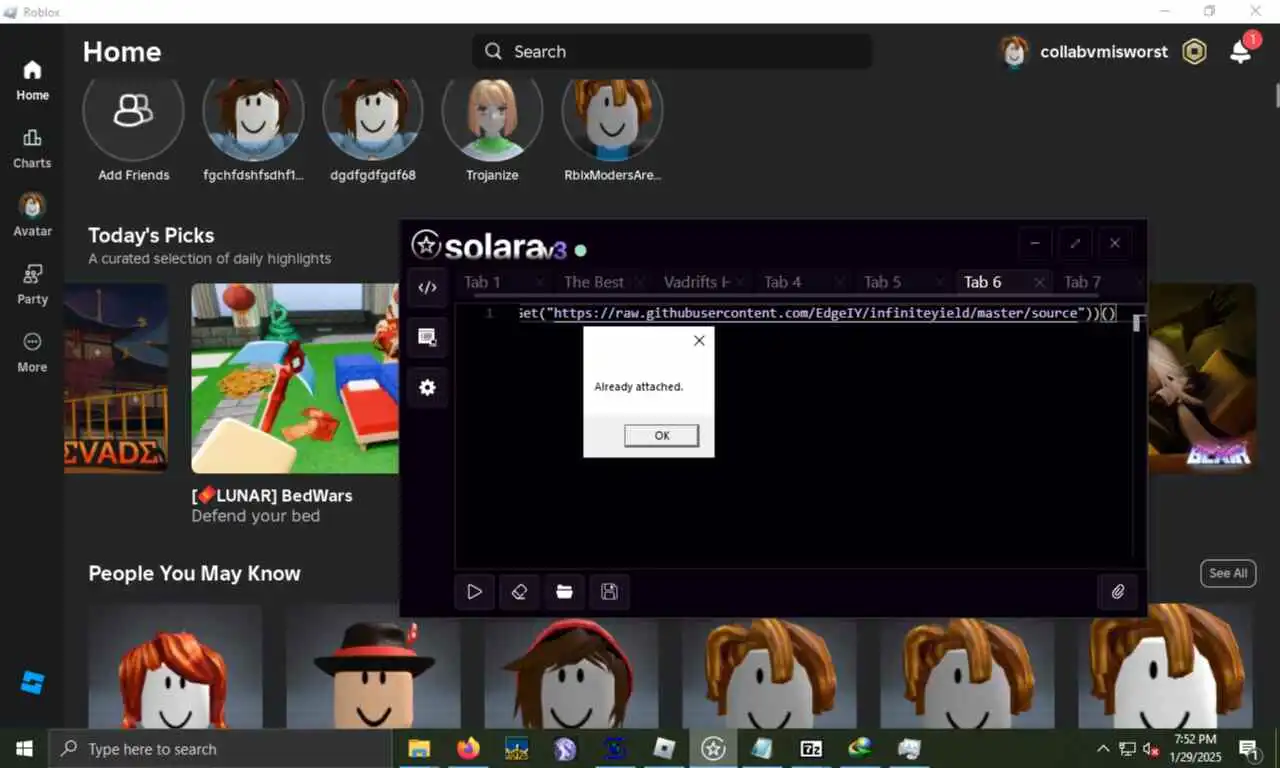
Task: Open suggested person with black fedora
Action: pos(373,666)
